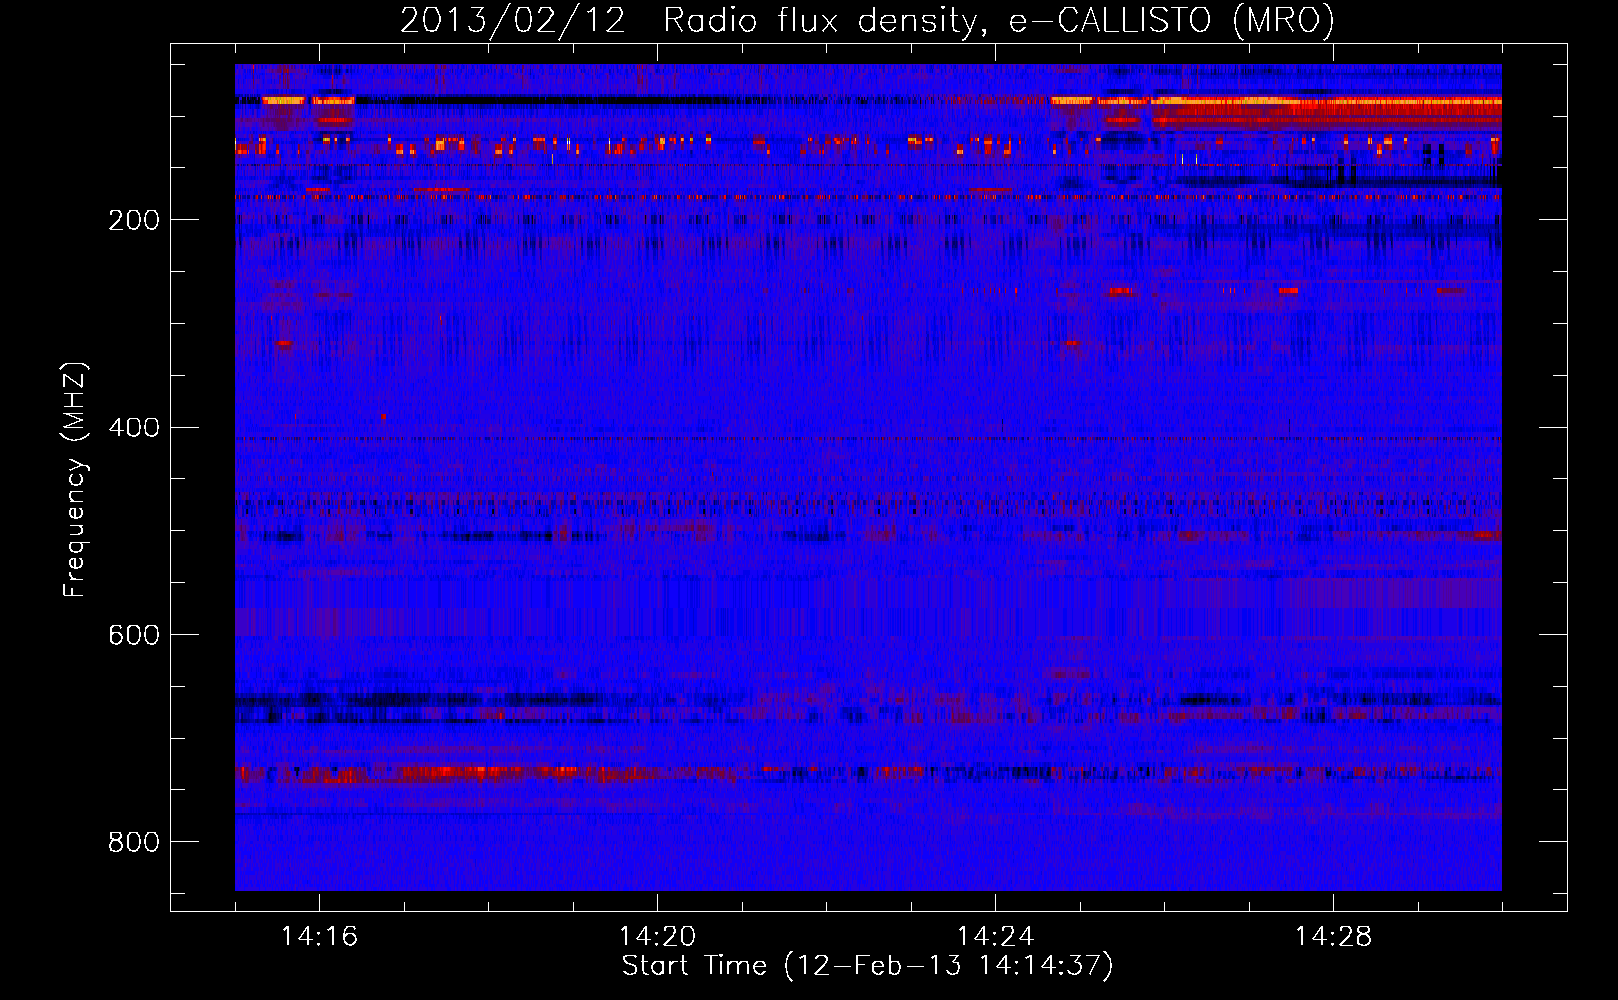Click the "Start Time (12-Feb-13 14:14:37)" axis label

click(x=867, y=966)
